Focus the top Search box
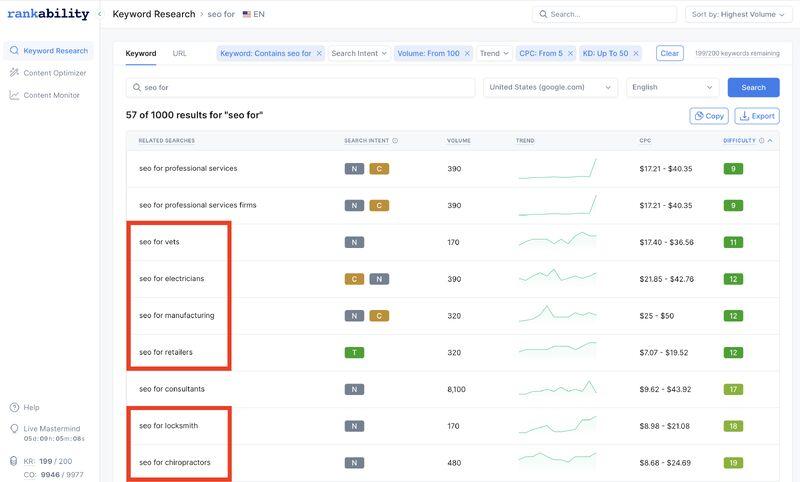Image resolution: width=800 pixels, height=482 pixels. point(605,14)
